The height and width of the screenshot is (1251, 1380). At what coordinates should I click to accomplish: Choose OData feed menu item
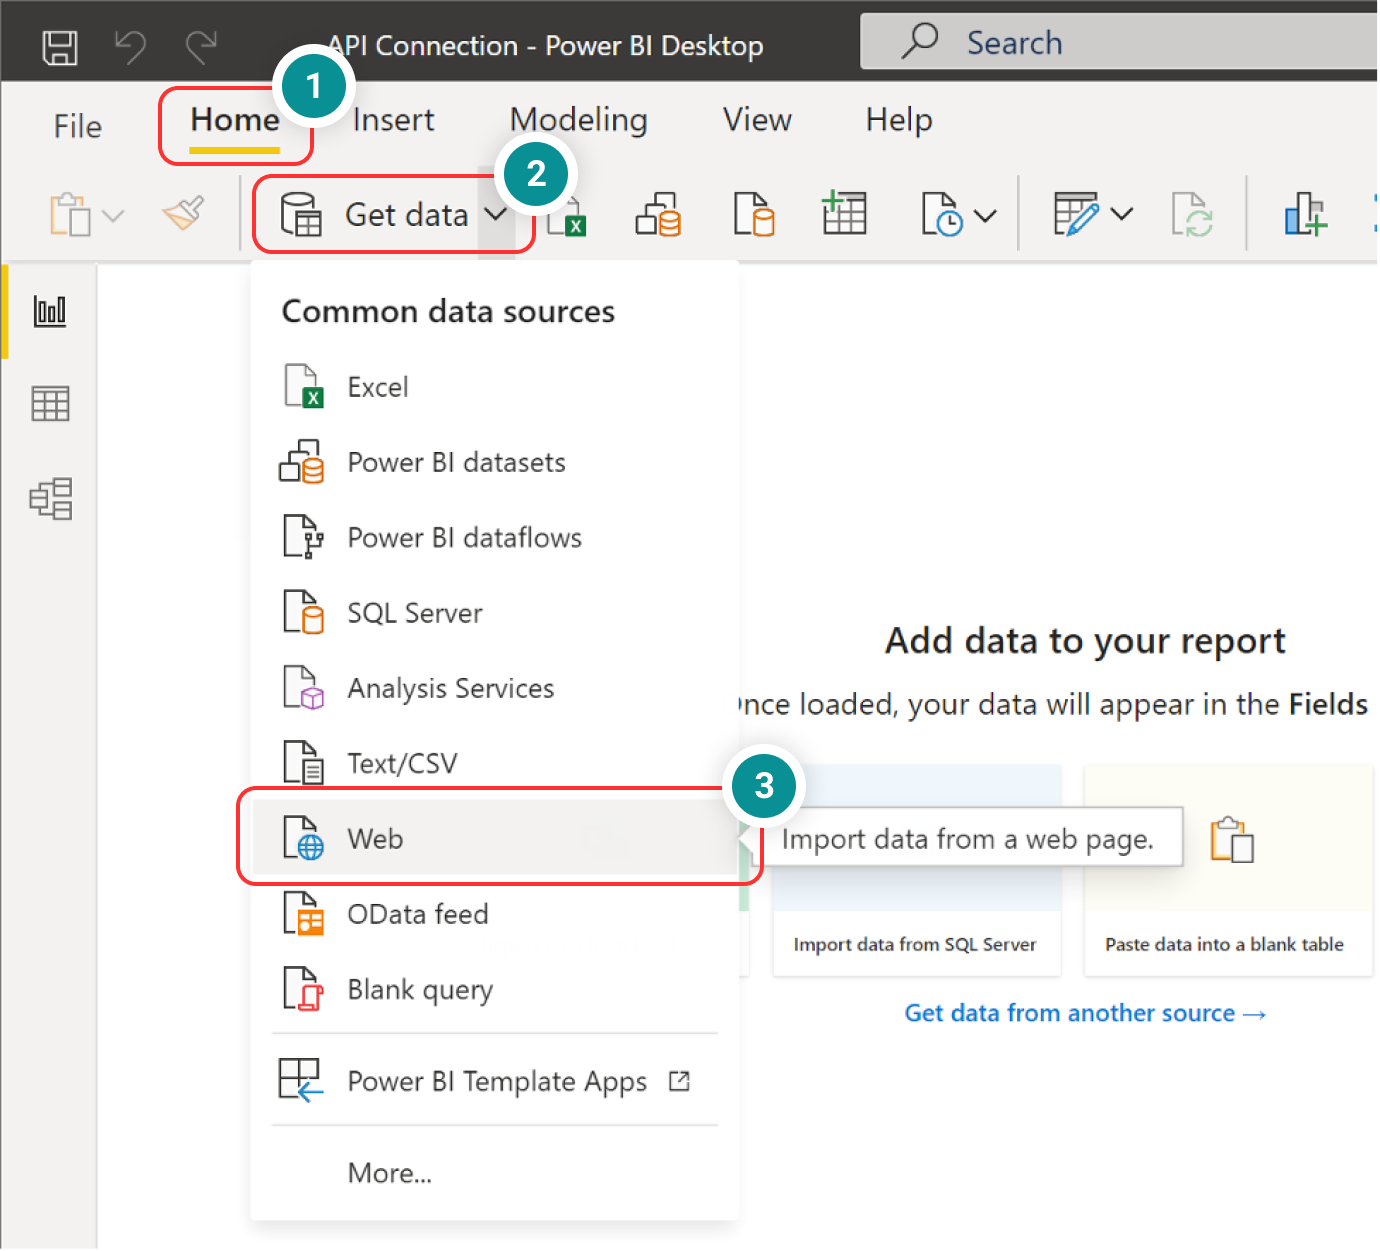pyautogui.click(x=495, y=914)
